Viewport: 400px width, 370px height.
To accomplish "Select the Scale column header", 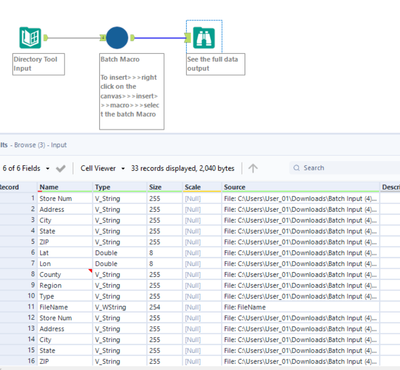I will [202, 187].
